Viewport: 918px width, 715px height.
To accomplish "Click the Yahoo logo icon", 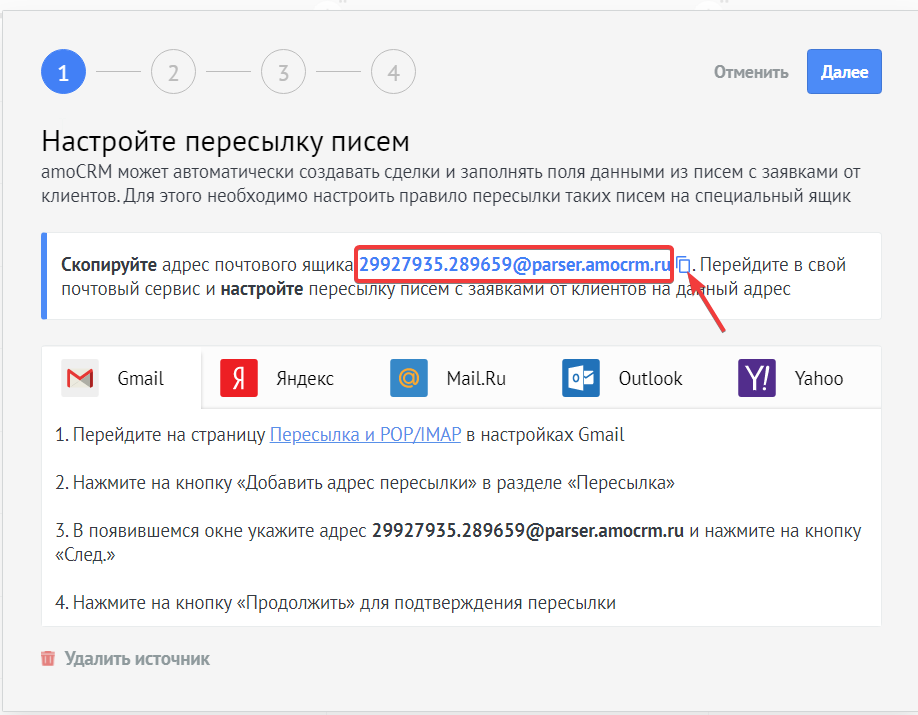I will click(757, 378).
